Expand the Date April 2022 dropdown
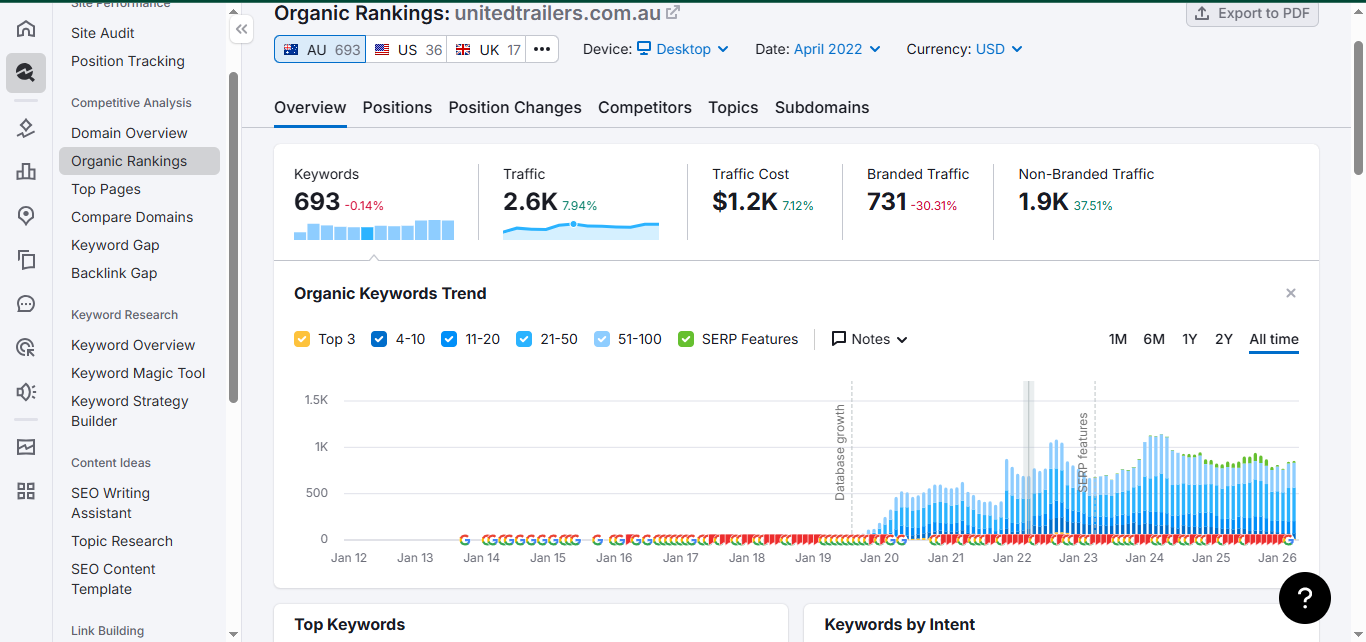The width and height of the screenshot is (1366, 642). tap(837, 49)
